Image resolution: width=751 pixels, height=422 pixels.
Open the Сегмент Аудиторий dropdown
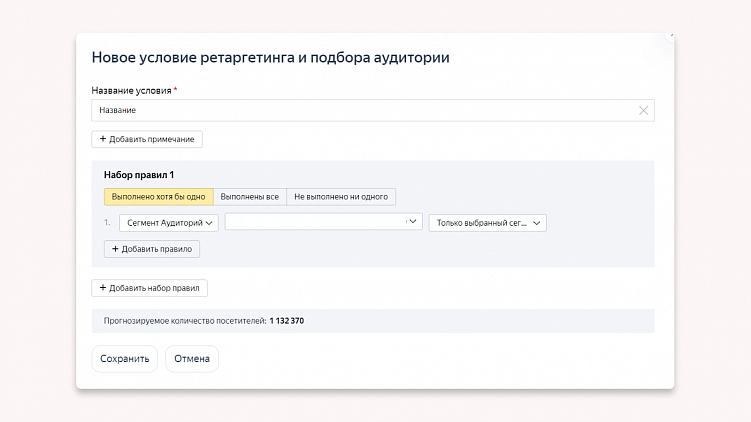point(169,223)
